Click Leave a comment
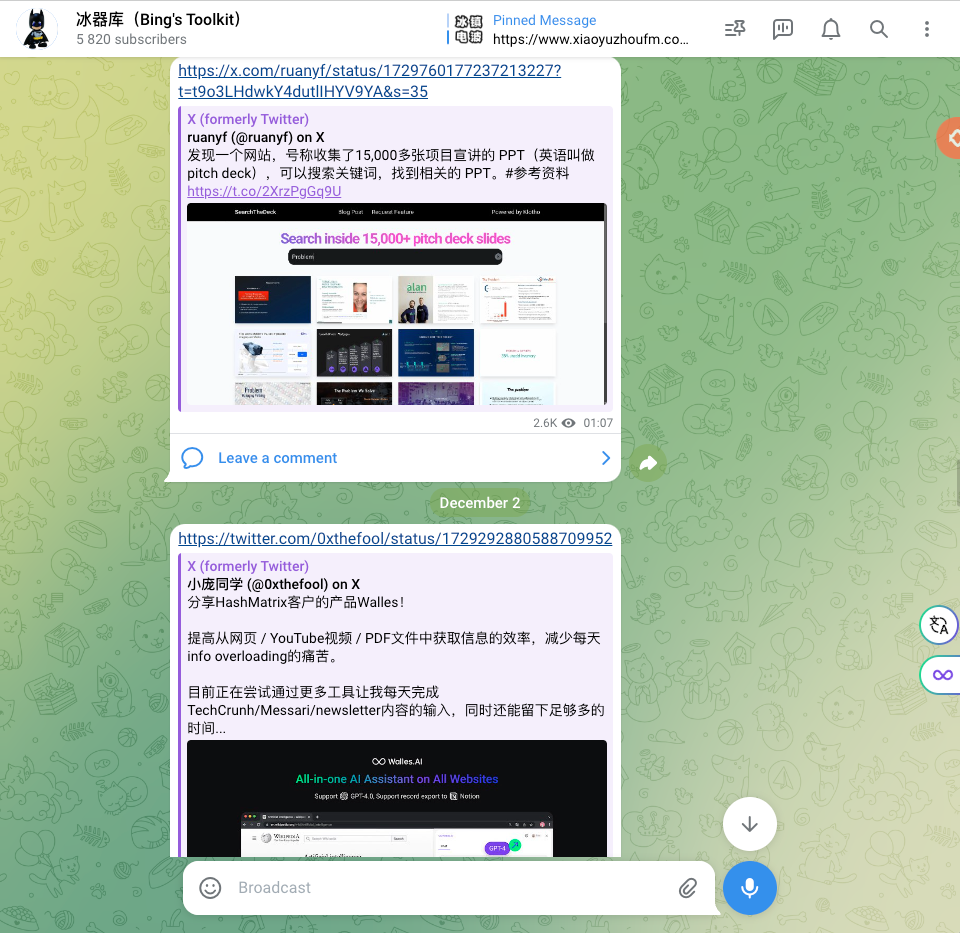The height and width of the screenshot is (933, 960). point(277,457)
